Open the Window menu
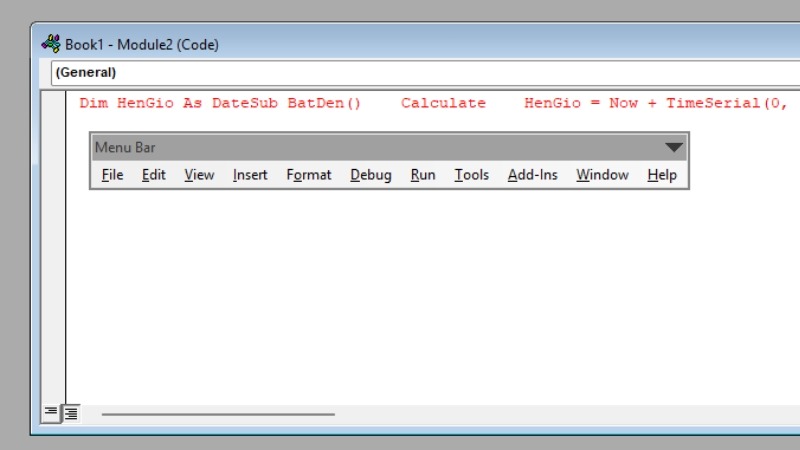The height and width of the screenshot is (450, 800). point(602,175)
